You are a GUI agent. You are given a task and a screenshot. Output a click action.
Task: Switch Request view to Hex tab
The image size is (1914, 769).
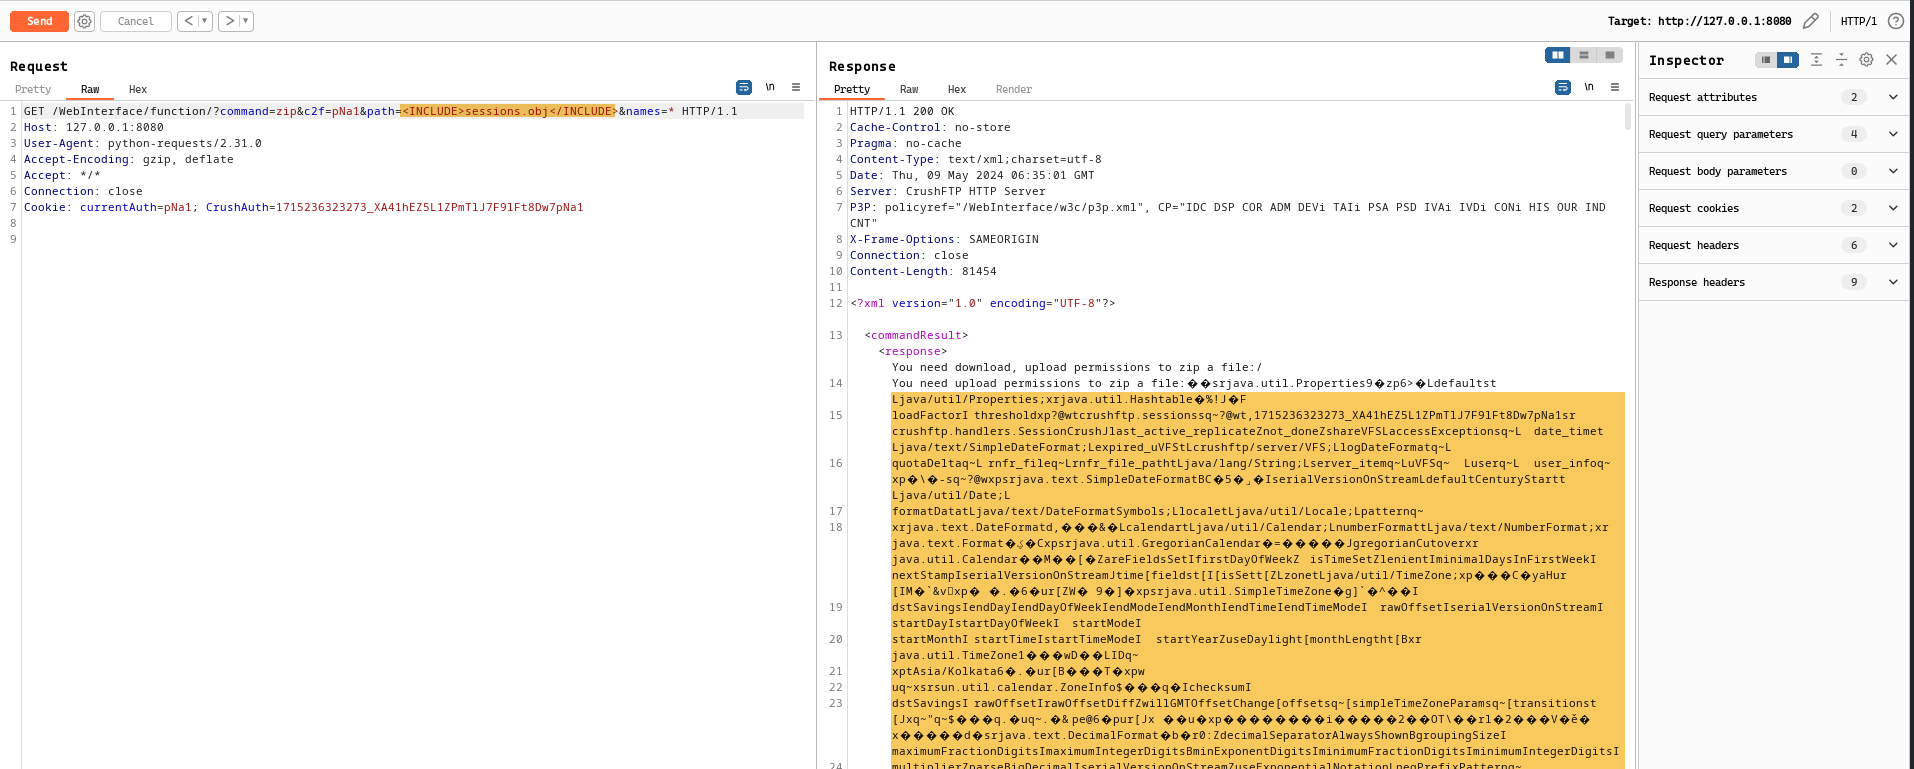point(138,89)
